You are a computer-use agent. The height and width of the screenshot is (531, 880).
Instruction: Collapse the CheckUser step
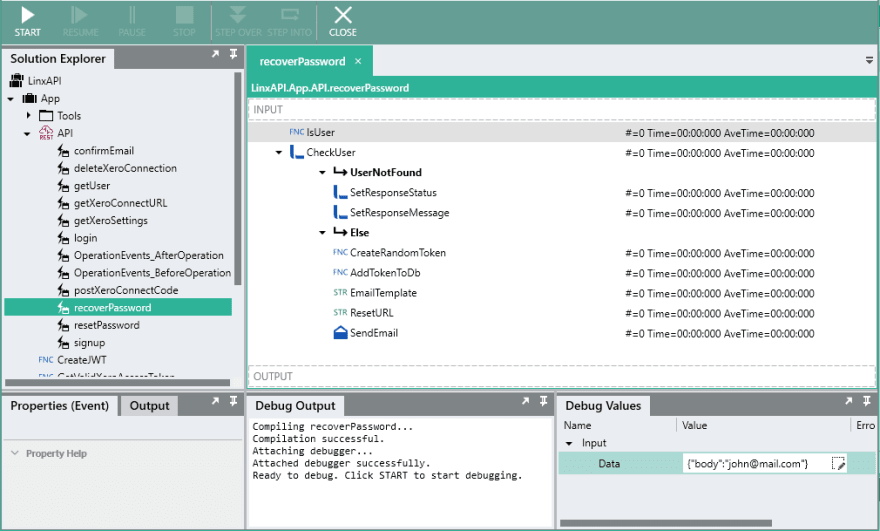tap(278, 153)
